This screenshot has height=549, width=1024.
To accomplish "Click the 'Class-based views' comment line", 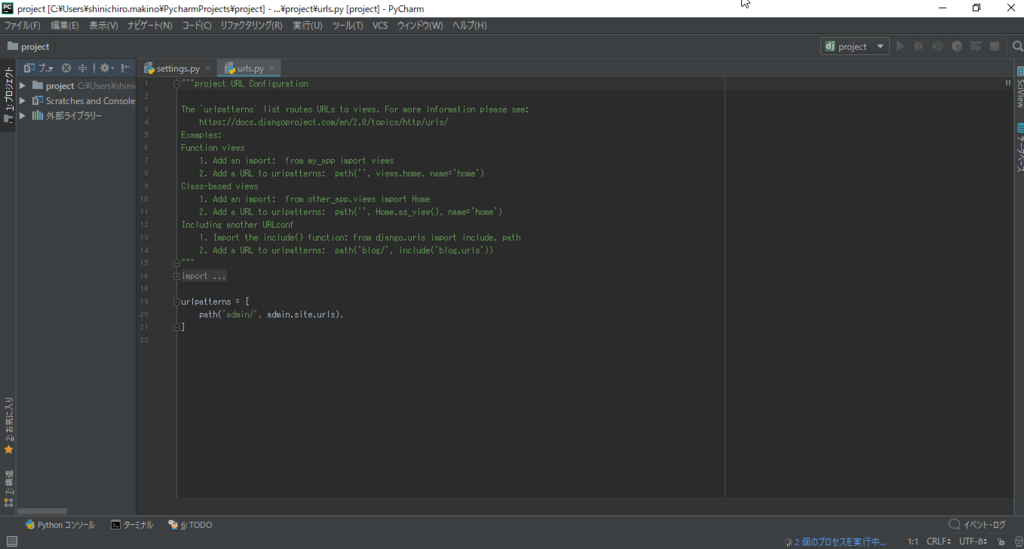I will pos(219,186).
